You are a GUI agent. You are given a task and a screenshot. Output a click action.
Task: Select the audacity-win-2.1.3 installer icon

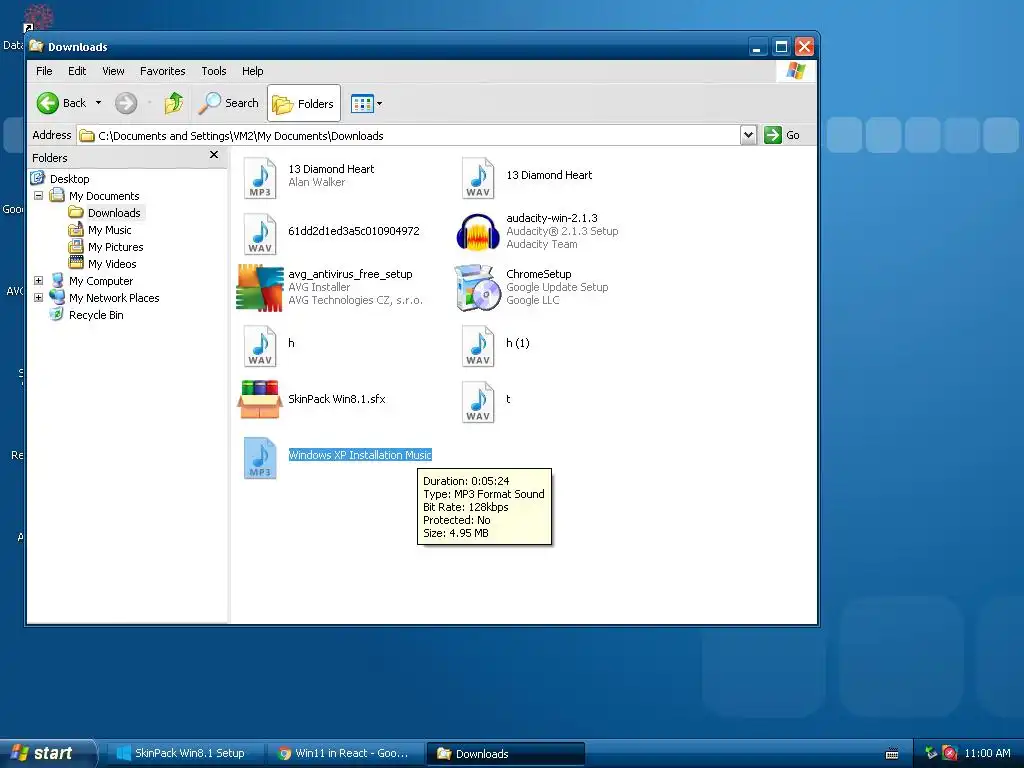pyautogui.click(x=478, y=232)
